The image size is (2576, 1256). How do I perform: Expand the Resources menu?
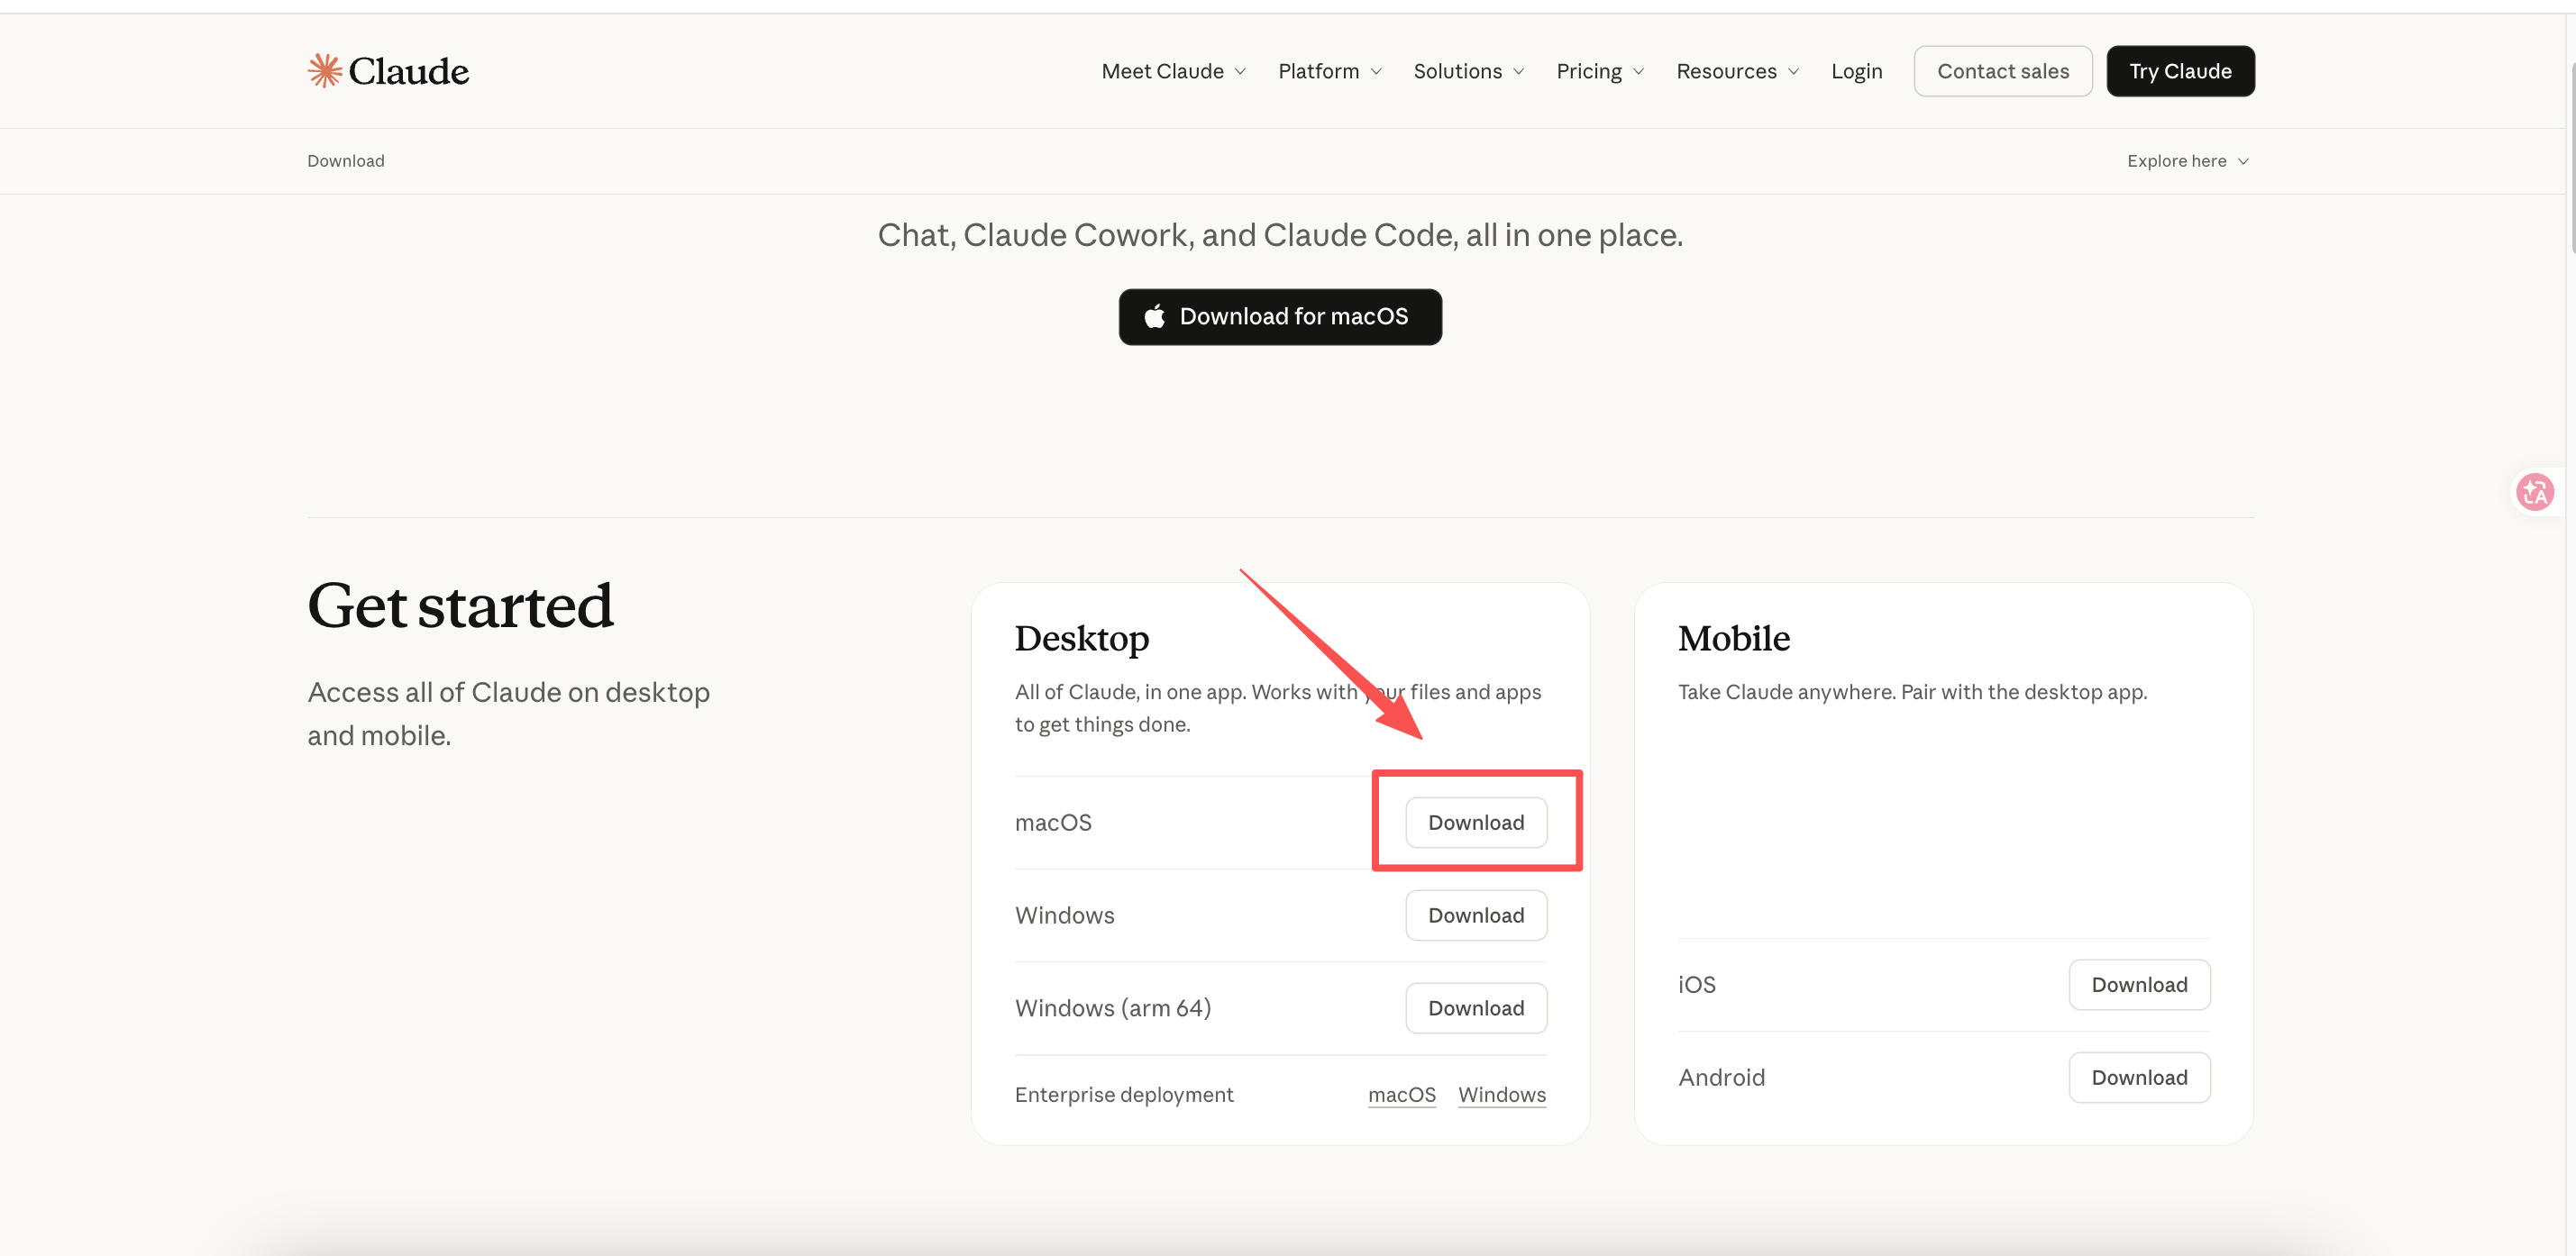(x=1737, y=72)
